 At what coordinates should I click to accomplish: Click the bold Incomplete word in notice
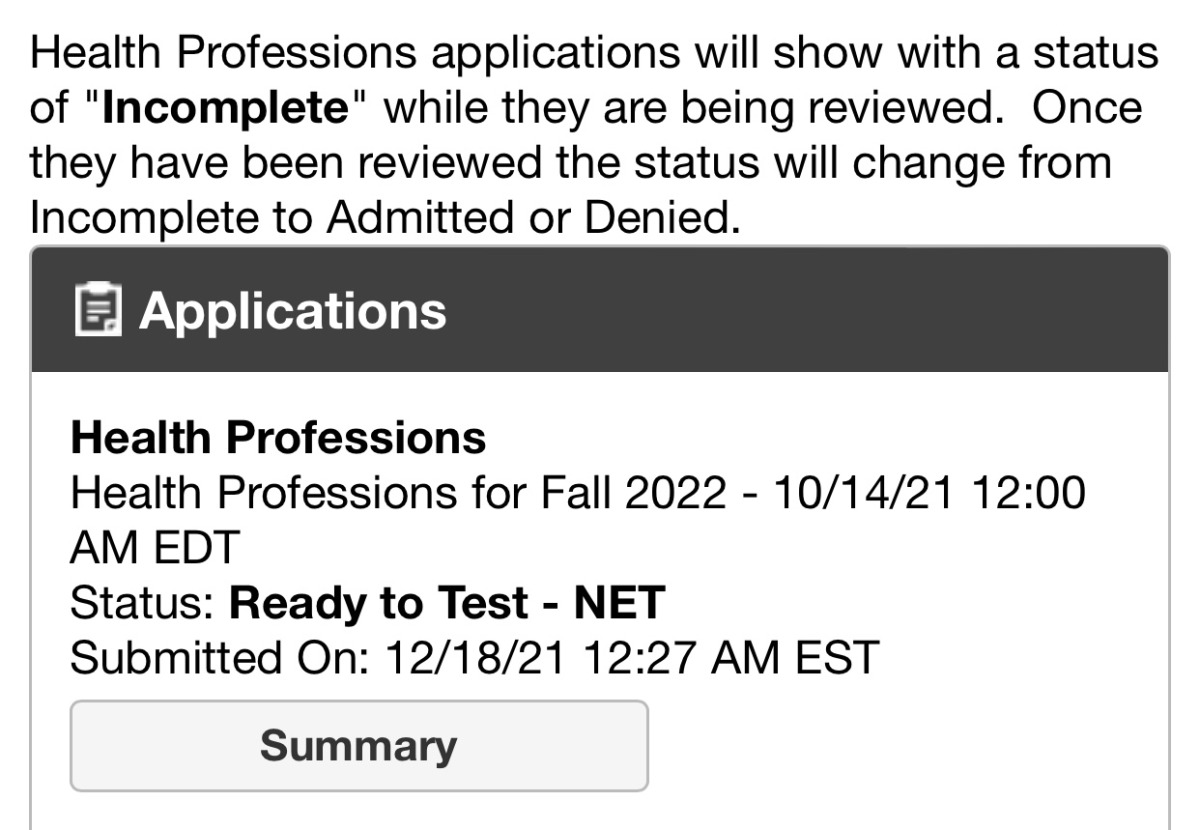[224, 107]
